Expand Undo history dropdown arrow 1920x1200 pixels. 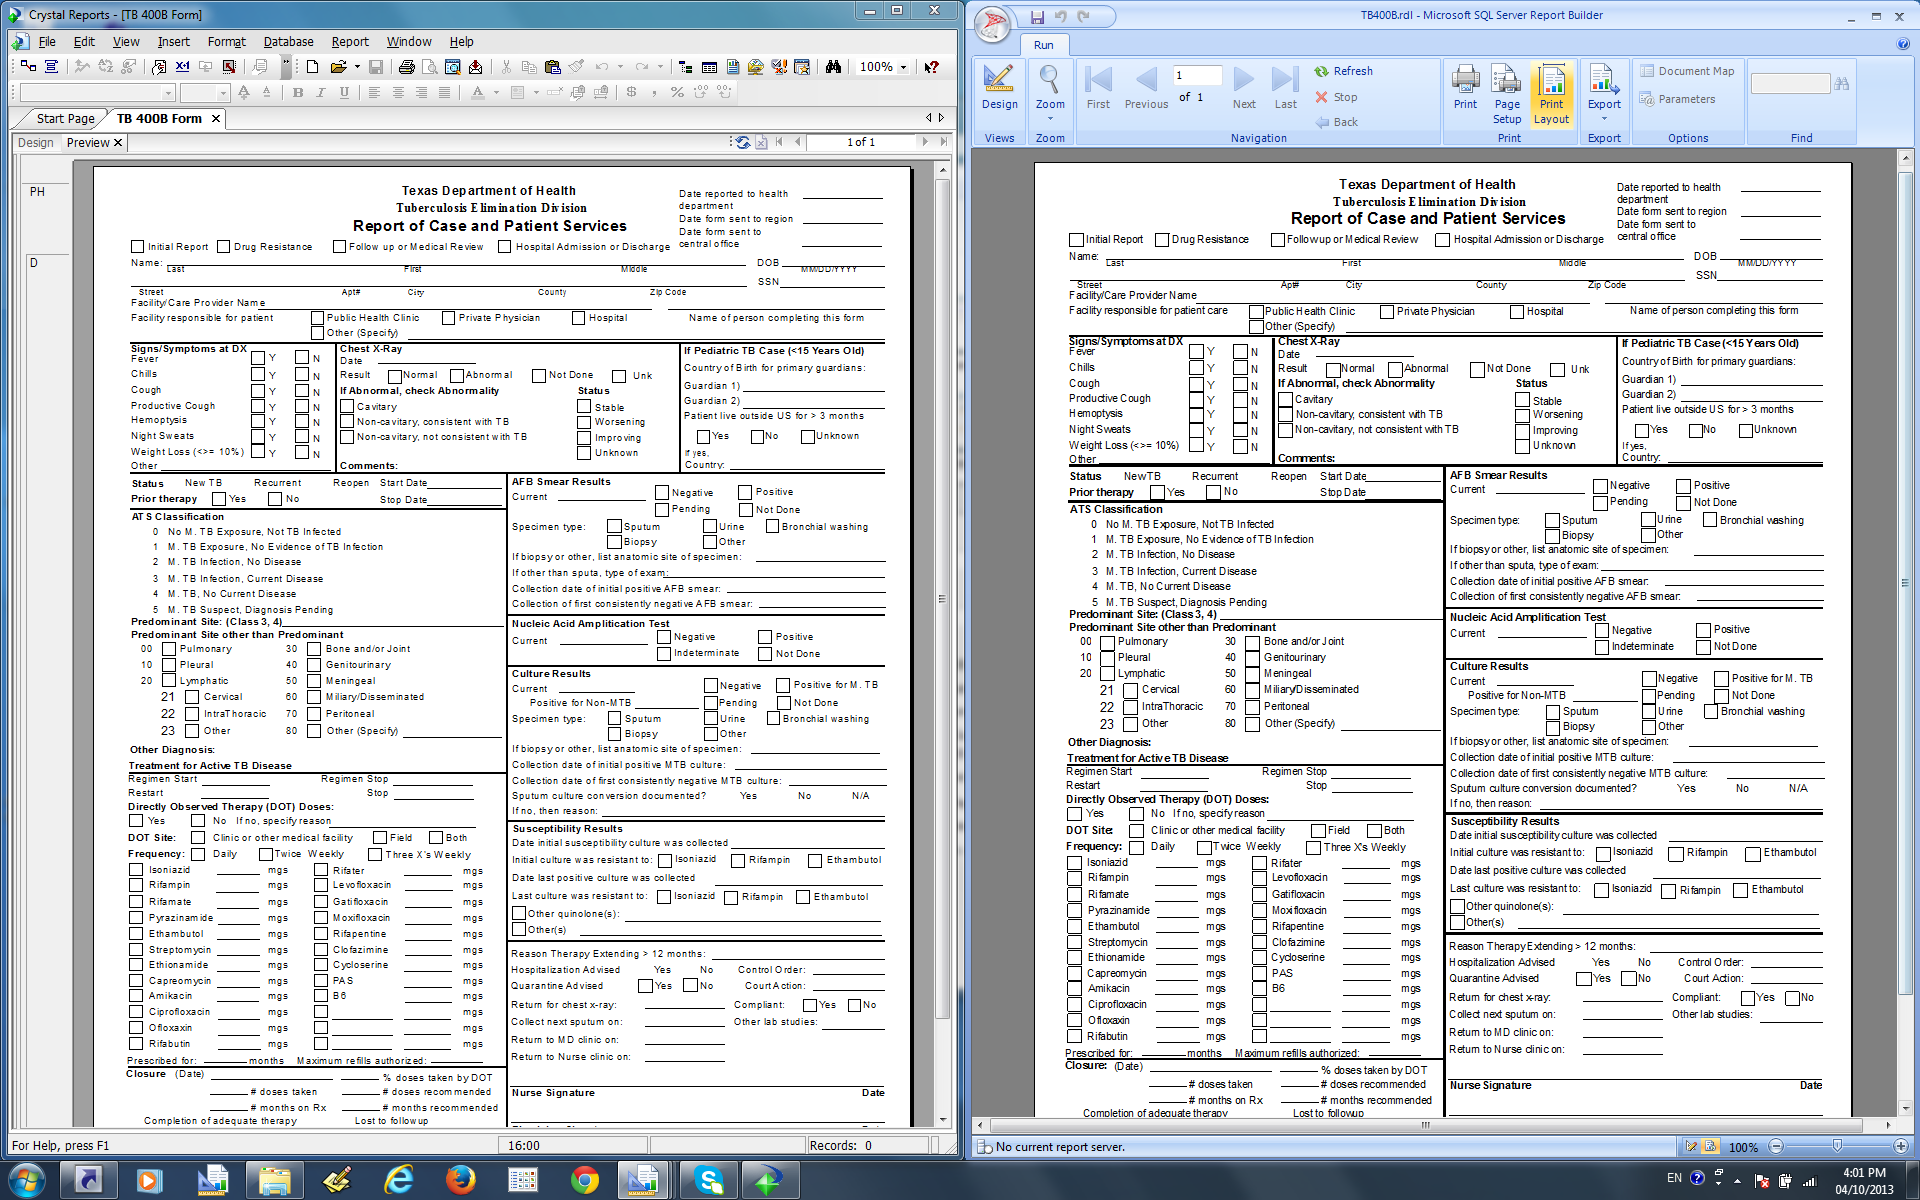(620, 67)
